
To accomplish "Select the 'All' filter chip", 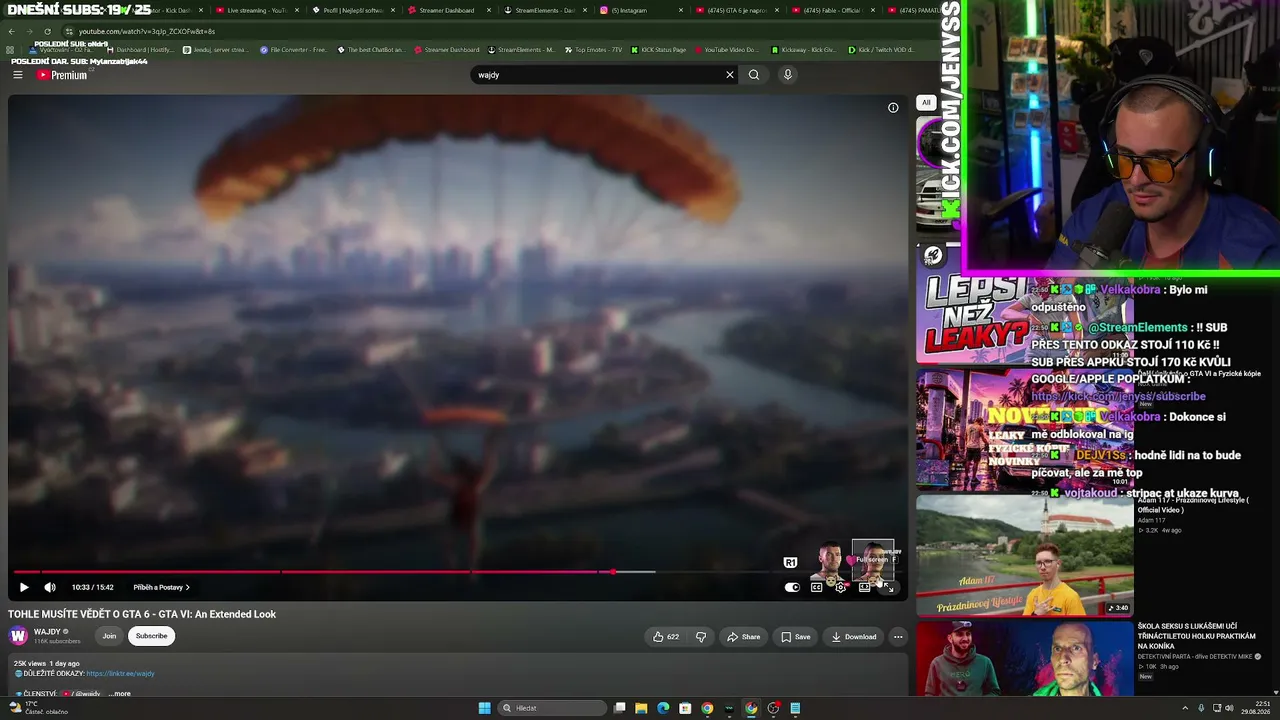I will [x=926, y=102].
